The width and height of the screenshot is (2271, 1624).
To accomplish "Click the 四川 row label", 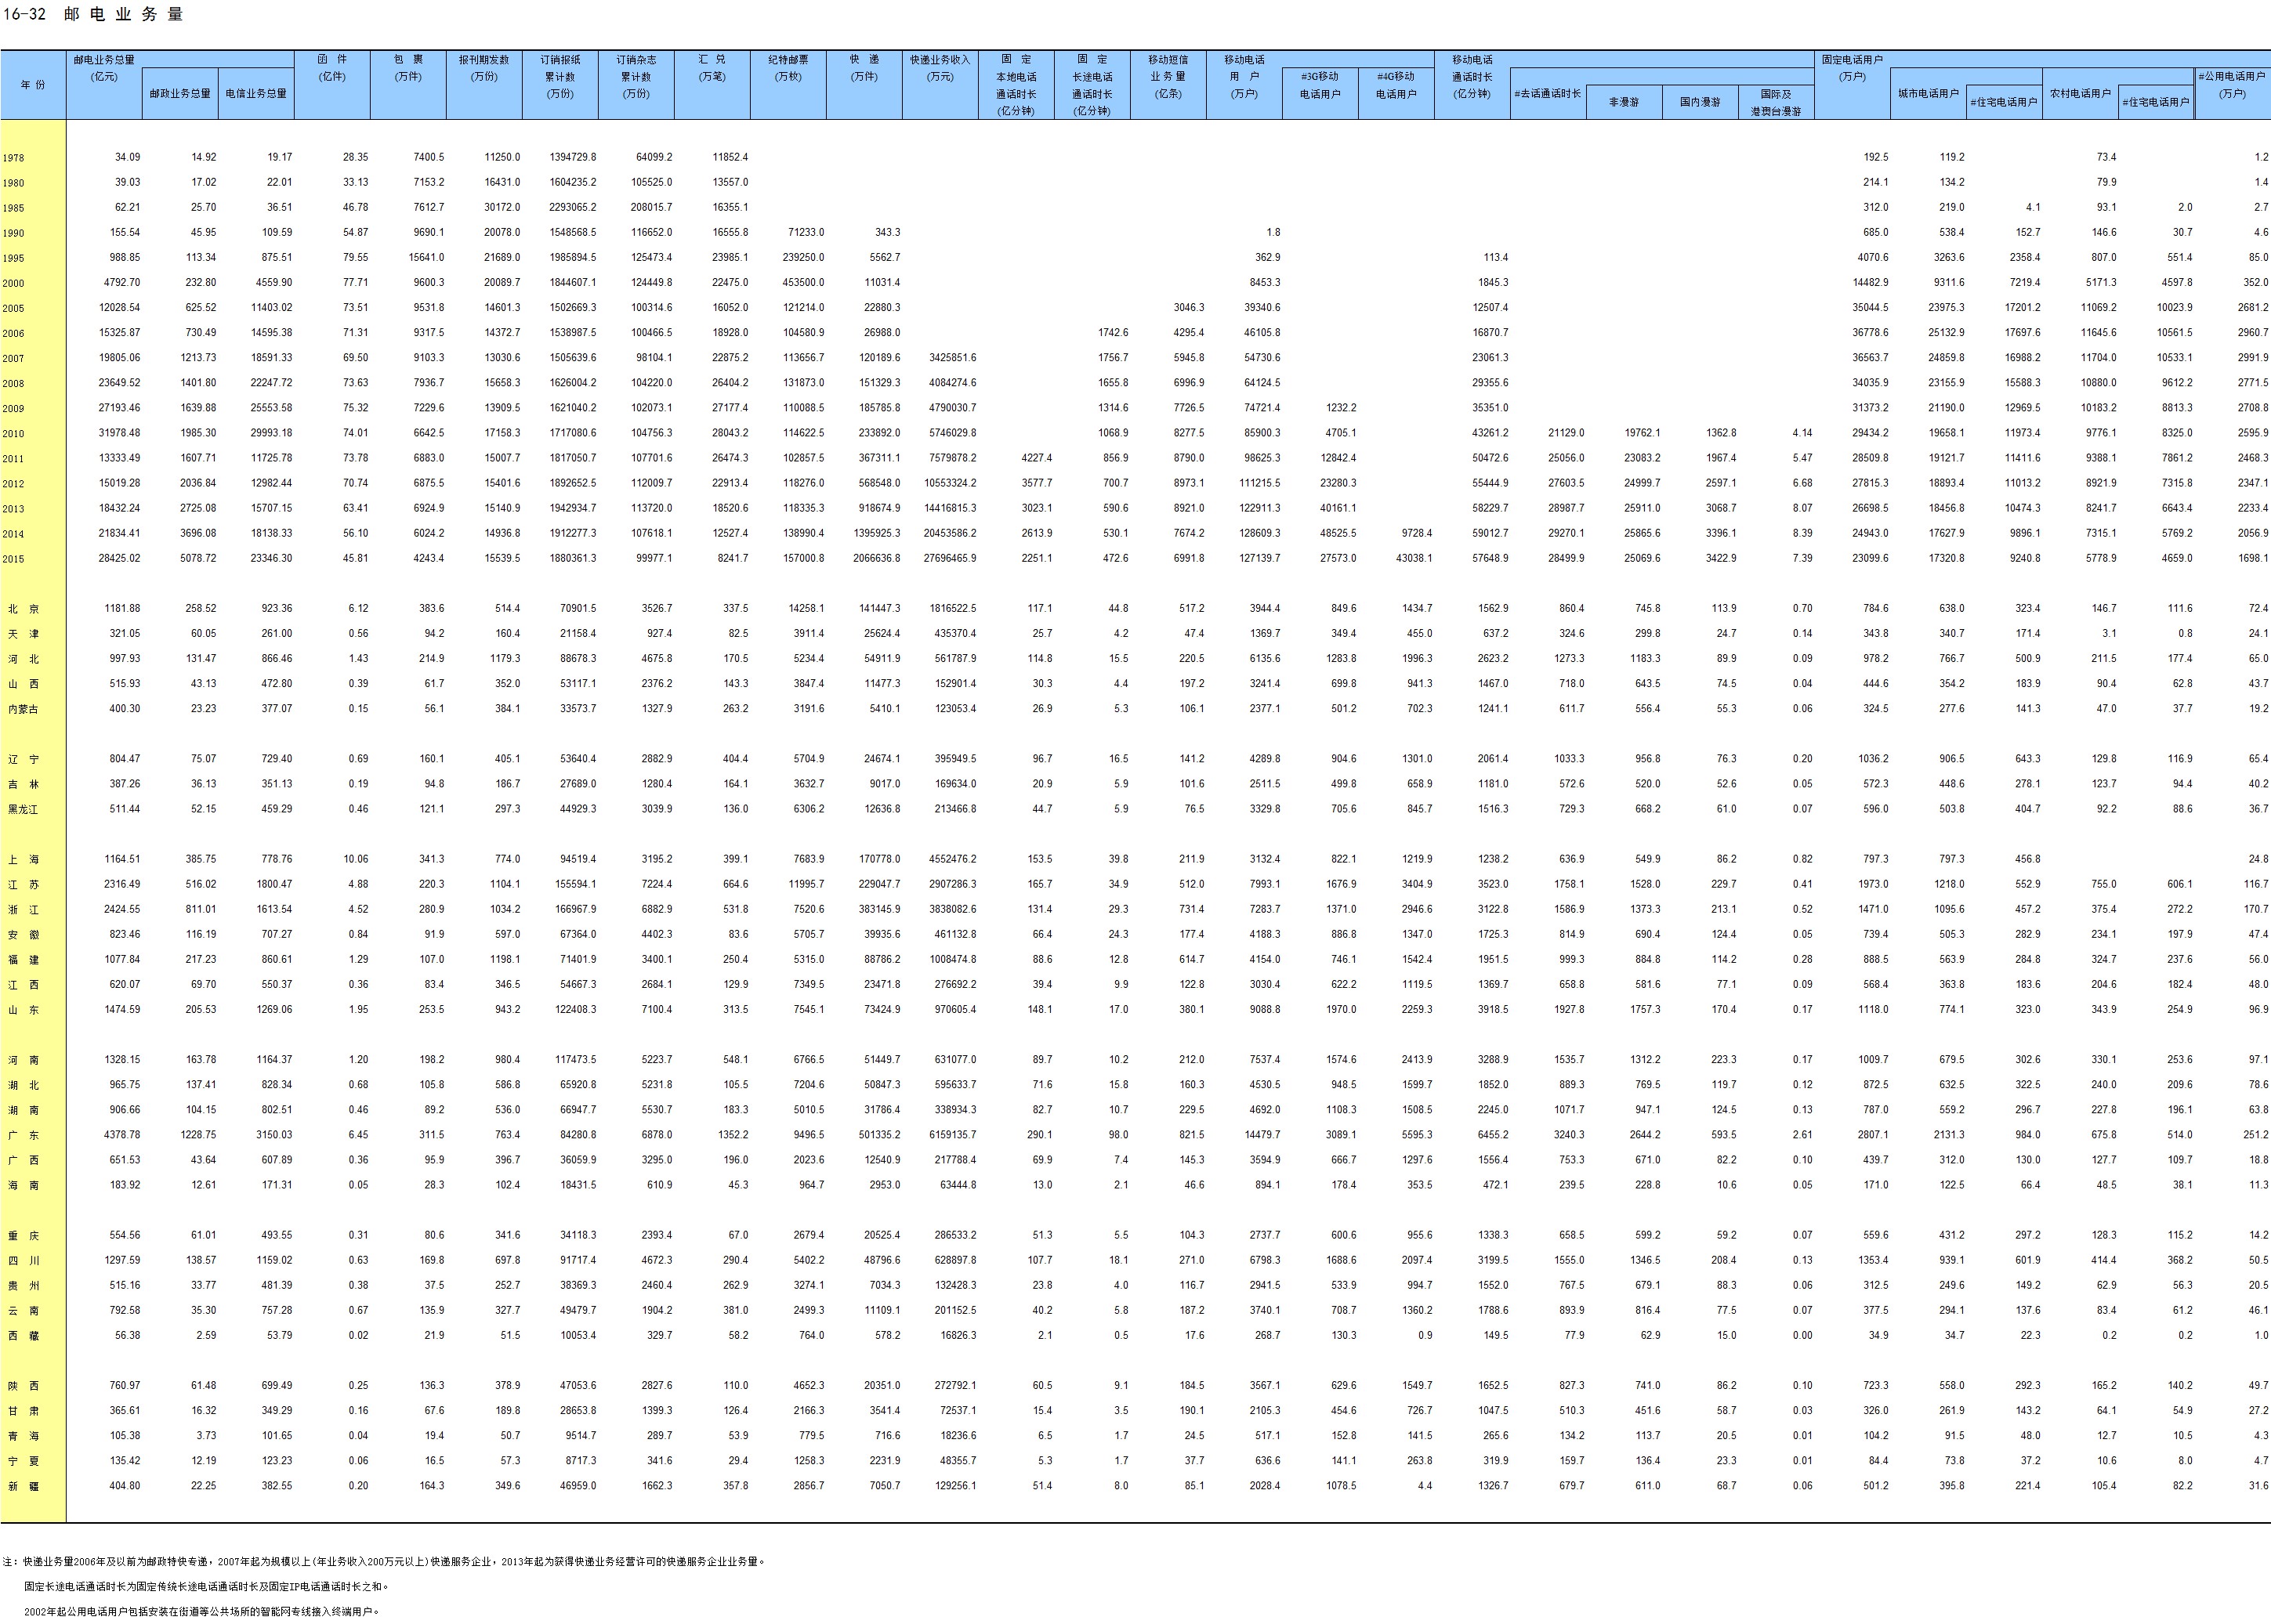I will click(24, 1261).
